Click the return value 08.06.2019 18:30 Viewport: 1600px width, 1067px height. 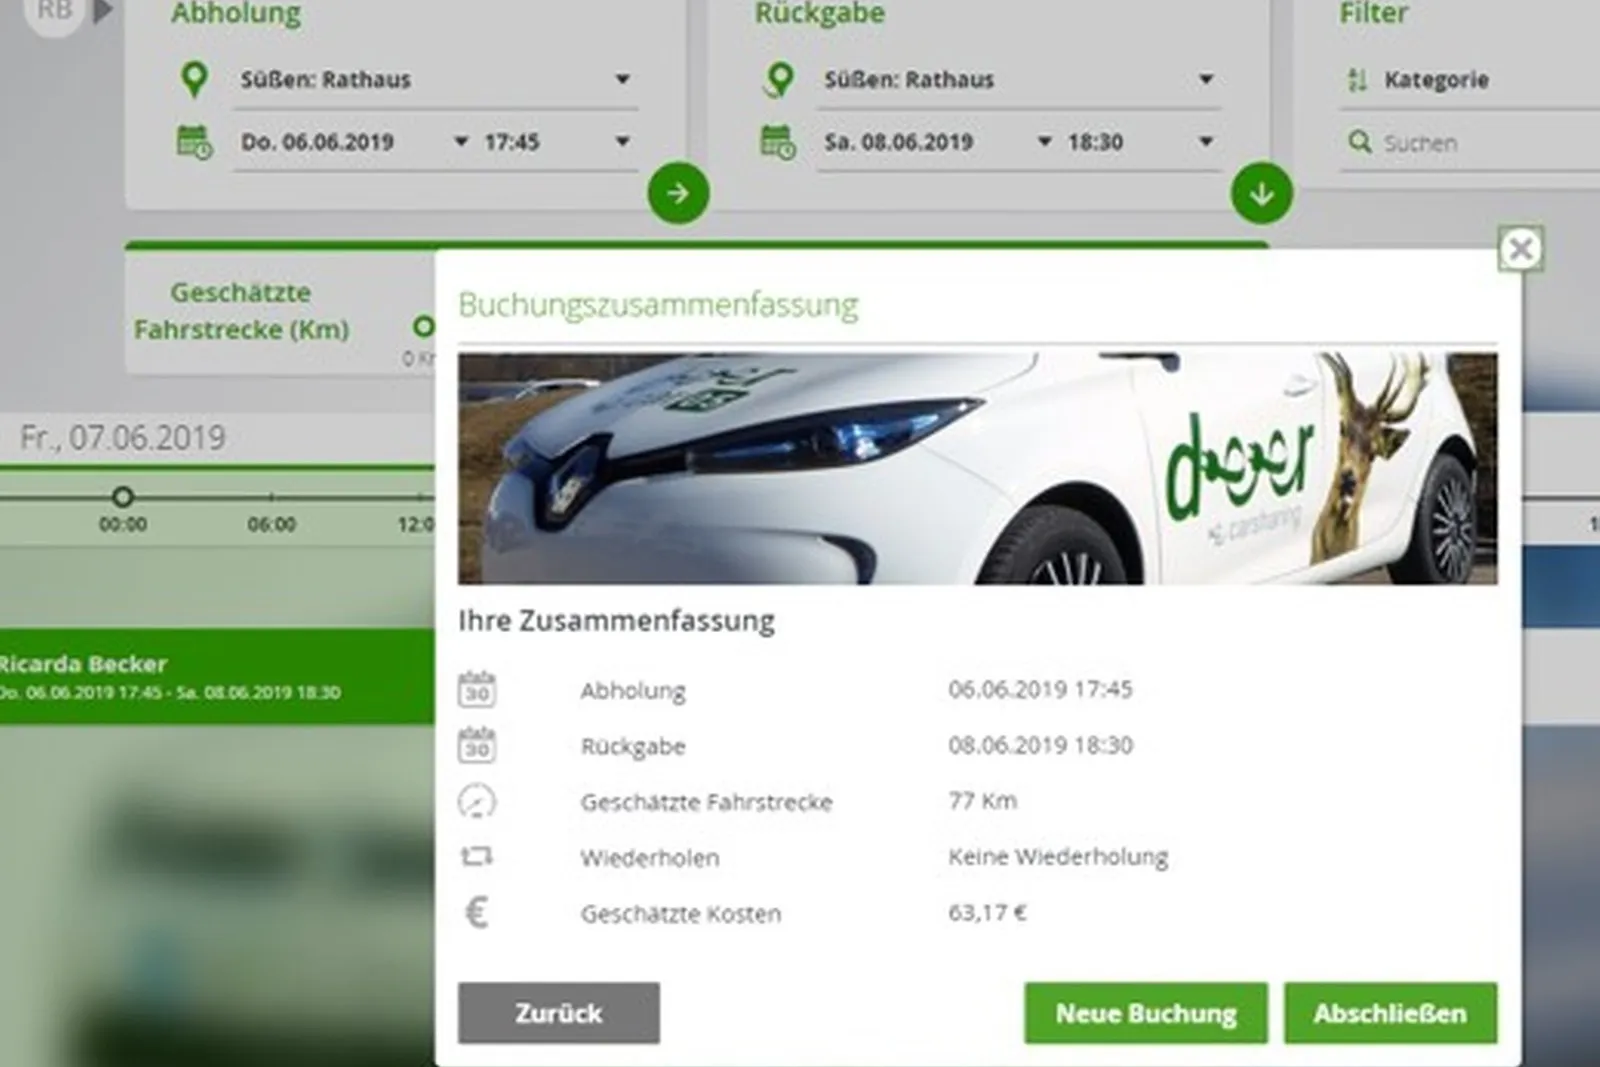[x=1040, y=745]
